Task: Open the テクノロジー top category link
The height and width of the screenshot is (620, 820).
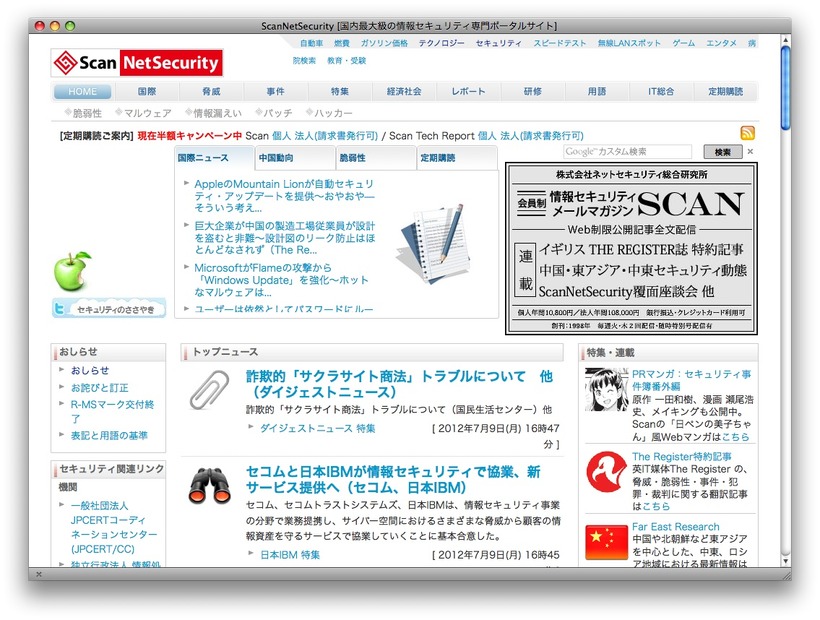Action: coord(441,43)
